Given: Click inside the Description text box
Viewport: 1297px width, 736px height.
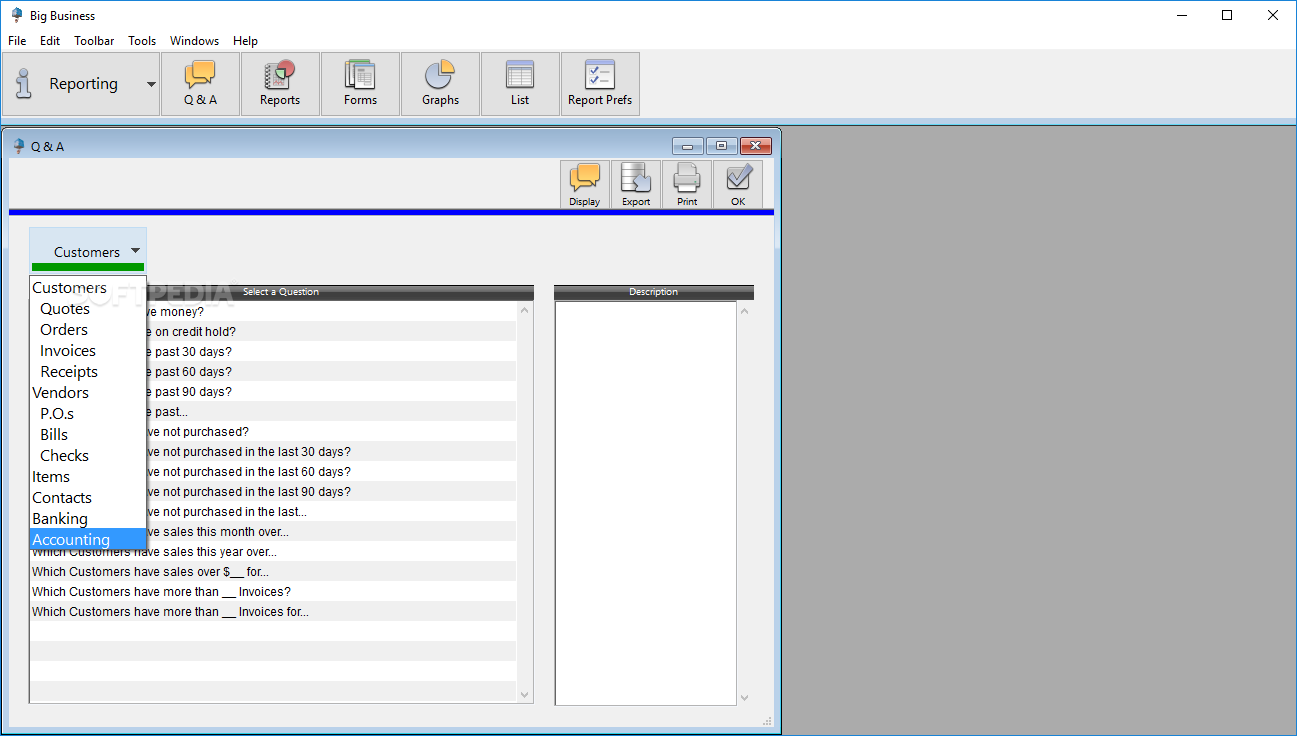Looking at the screenshot, I should click(x=646, y=504).
